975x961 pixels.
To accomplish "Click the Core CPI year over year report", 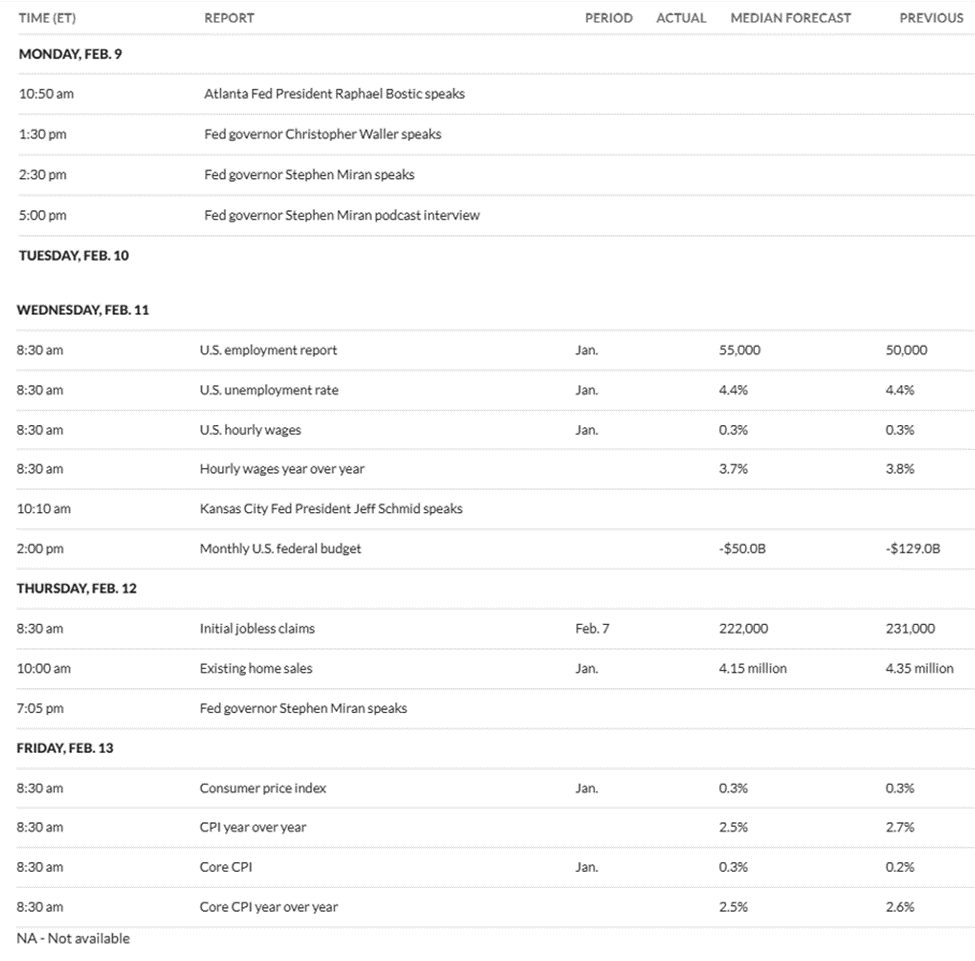I will pos(268,907).
